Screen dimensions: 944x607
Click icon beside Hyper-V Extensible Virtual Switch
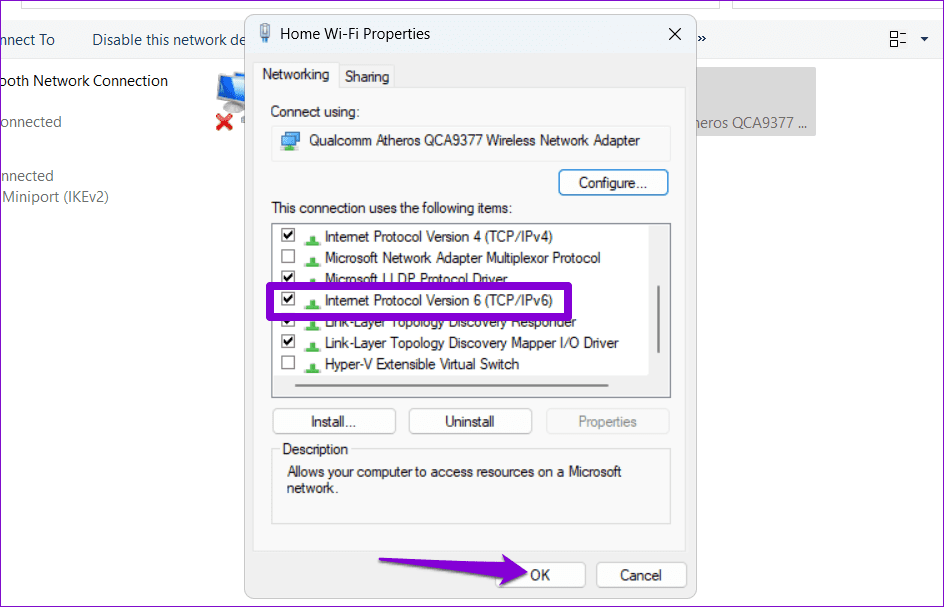(312, 366)
